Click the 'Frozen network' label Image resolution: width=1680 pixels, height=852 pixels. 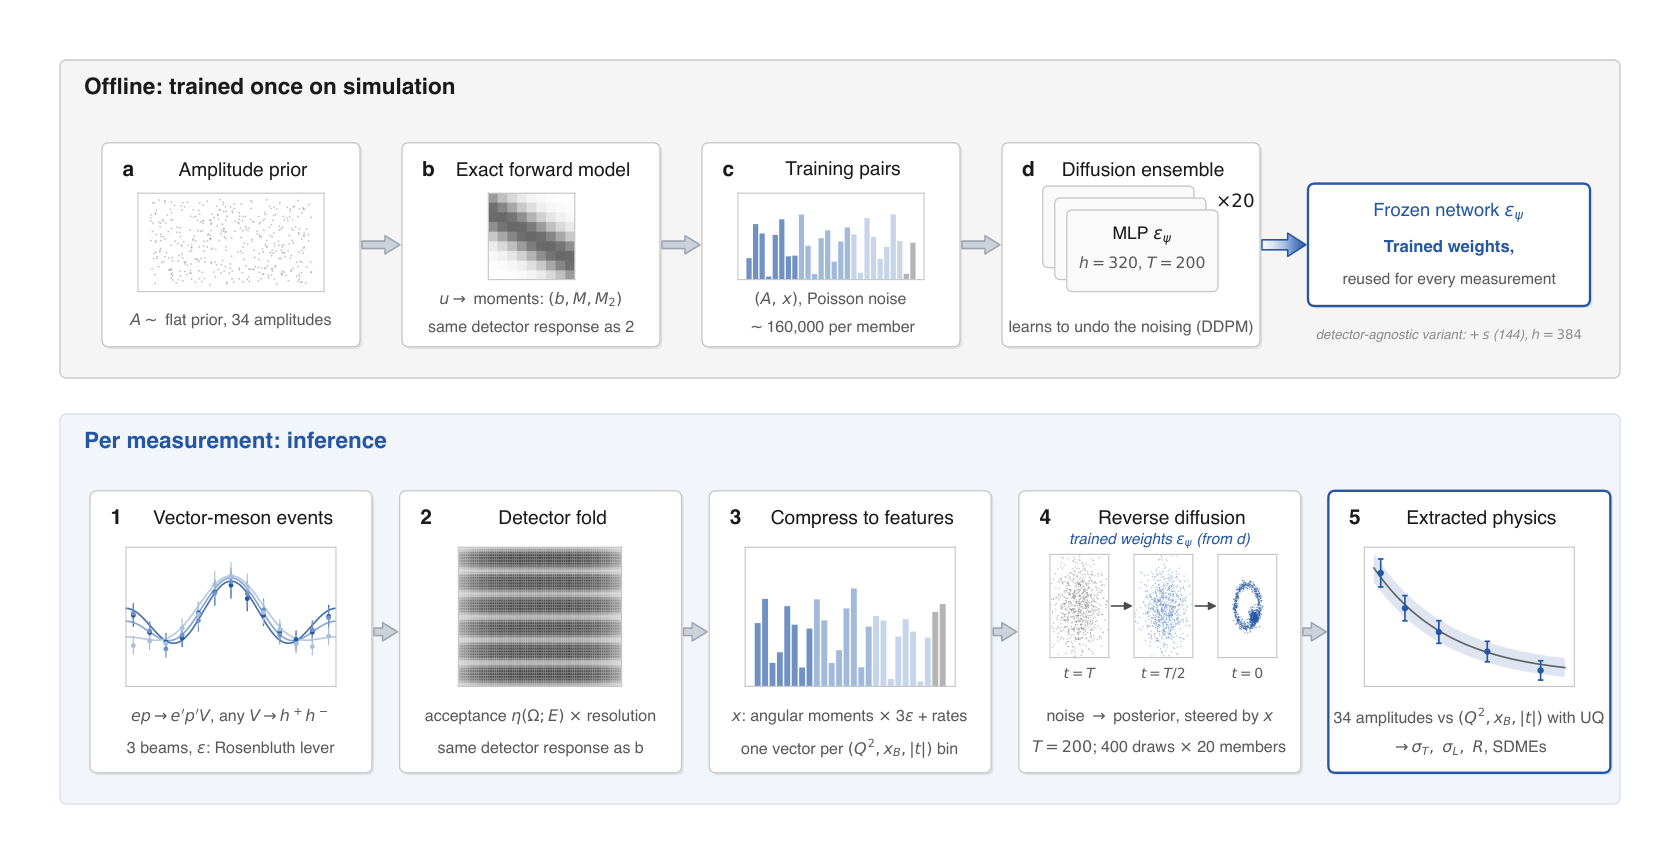click(x=1448, y=211)
